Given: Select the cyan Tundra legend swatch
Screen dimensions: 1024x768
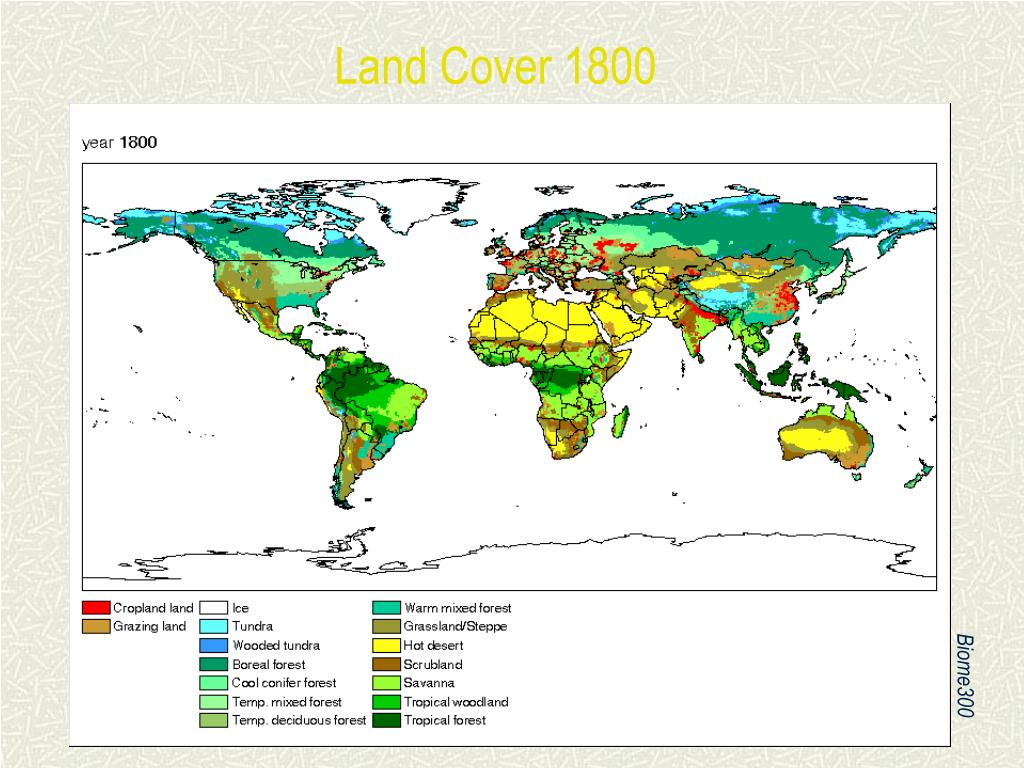Looking at the screenshot, I should (213, 626).
